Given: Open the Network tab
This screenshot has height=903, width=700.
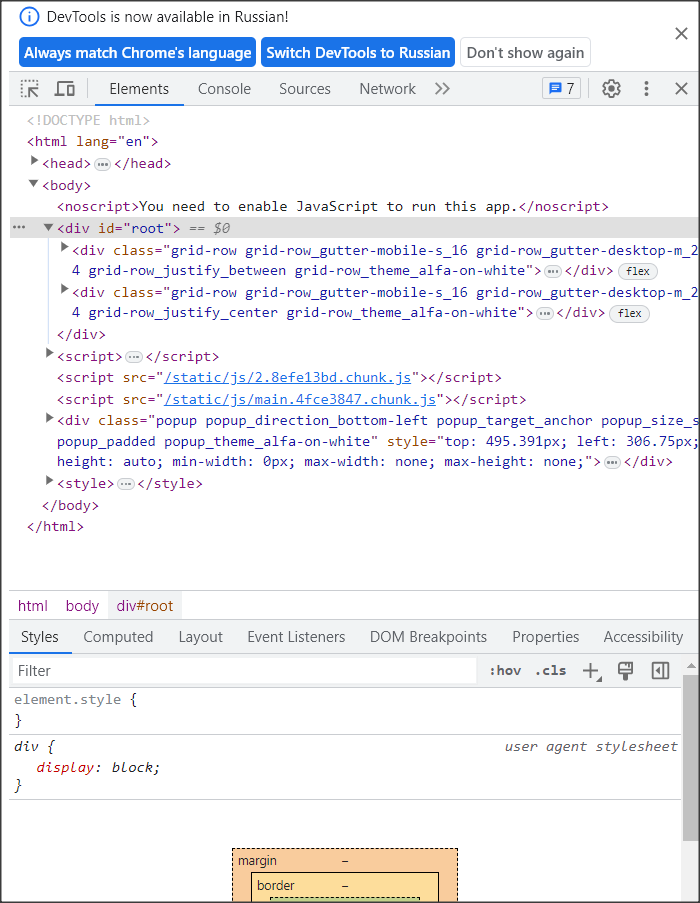Looking at the screenshot, I should point(387,89).
